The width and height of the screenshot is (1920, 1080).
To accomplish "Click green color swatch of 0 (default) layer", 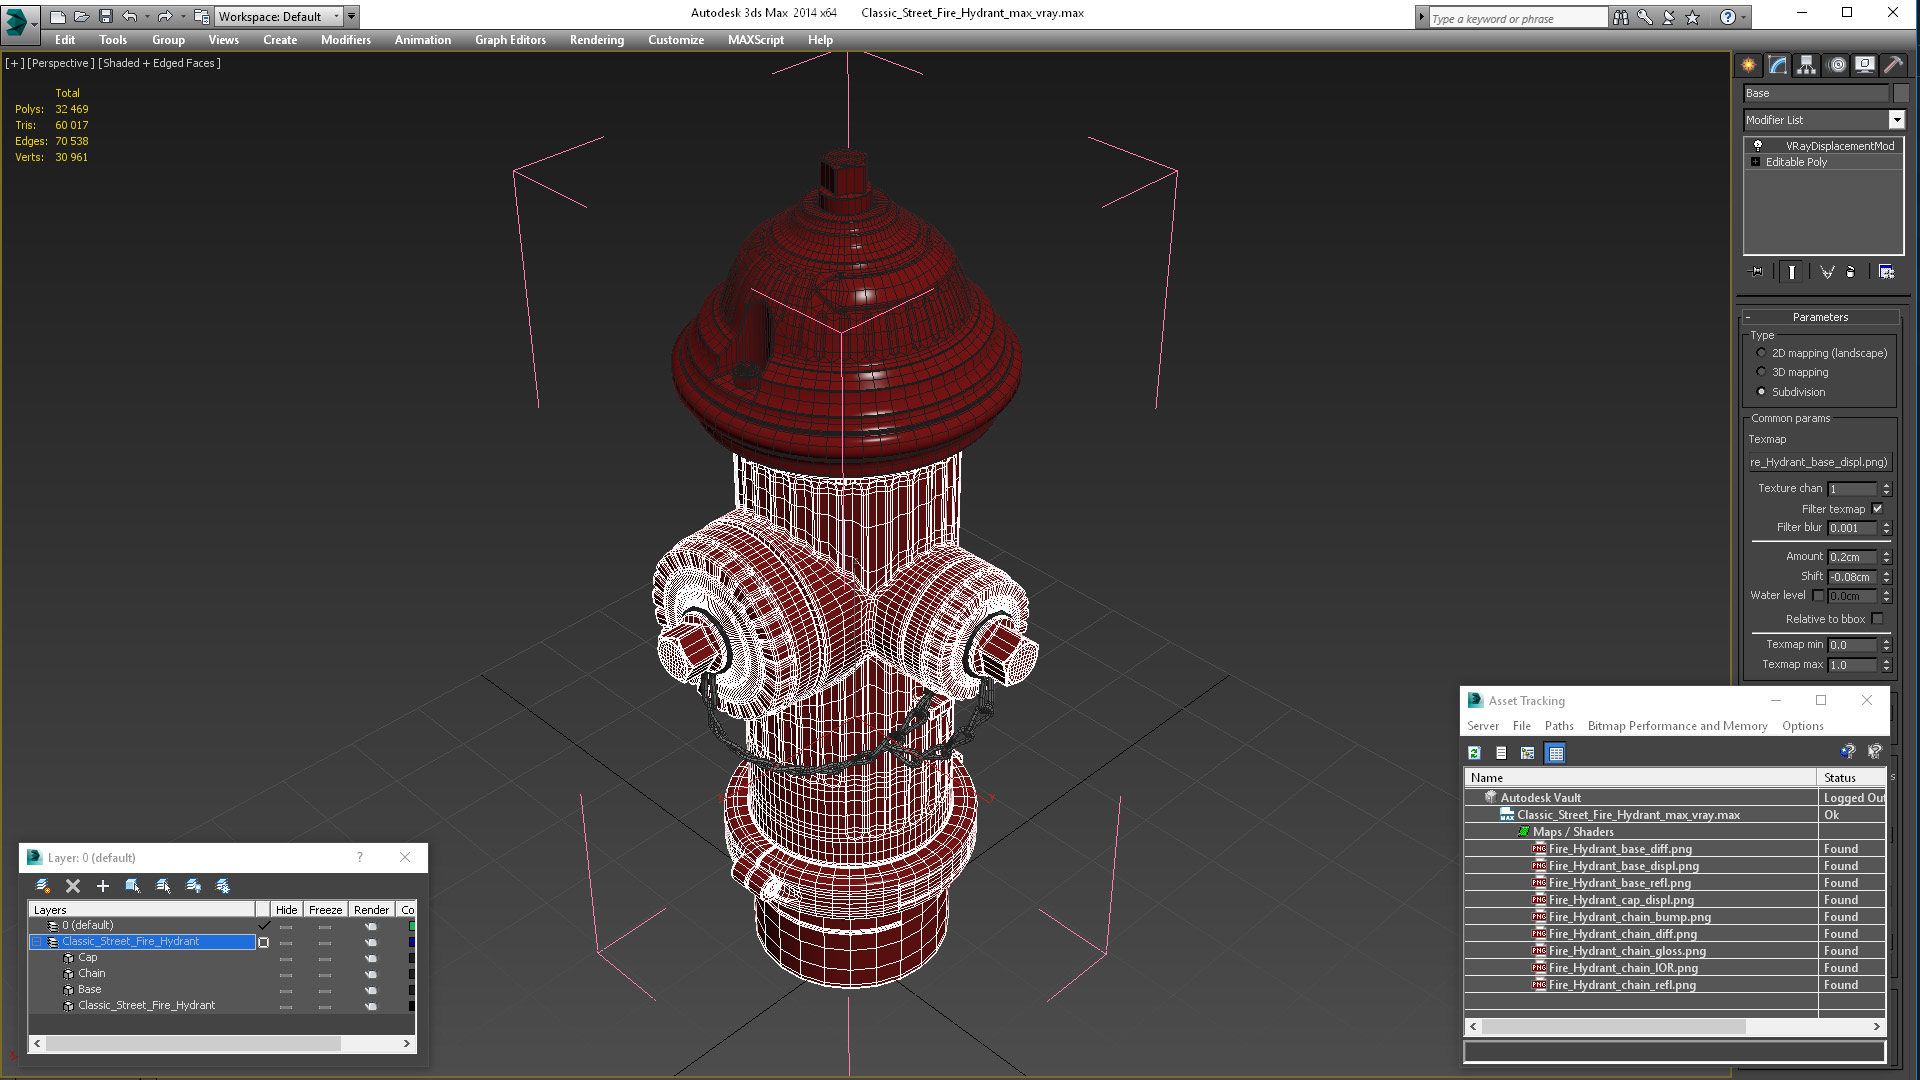I will [x=412, y=926].
